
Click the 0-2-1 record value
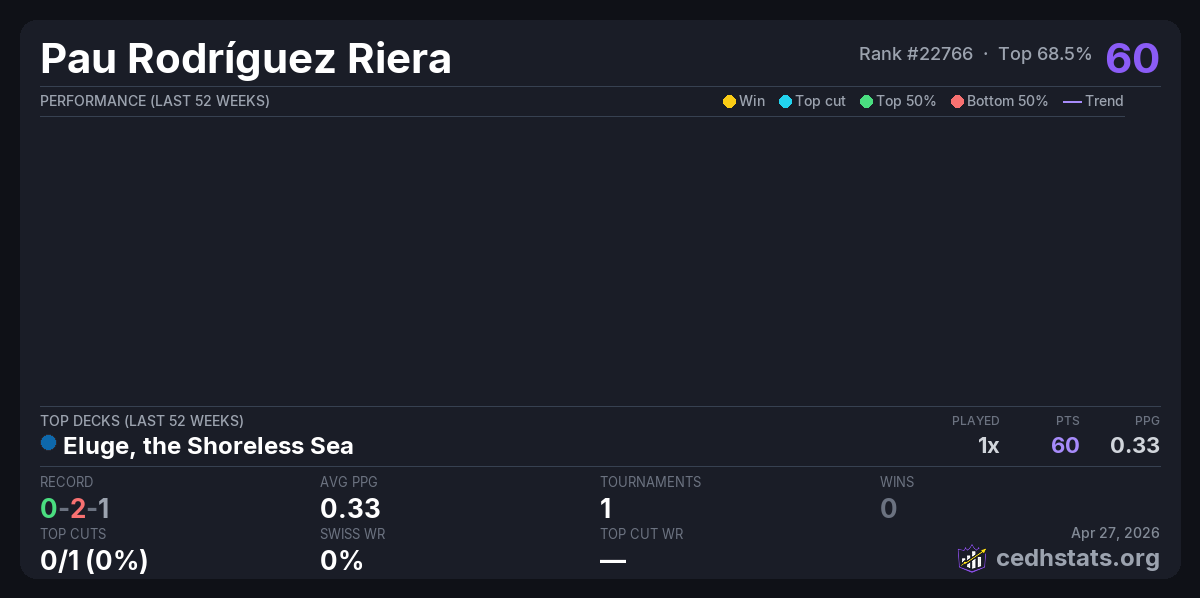pyautogui.click(x=75, y=509)
